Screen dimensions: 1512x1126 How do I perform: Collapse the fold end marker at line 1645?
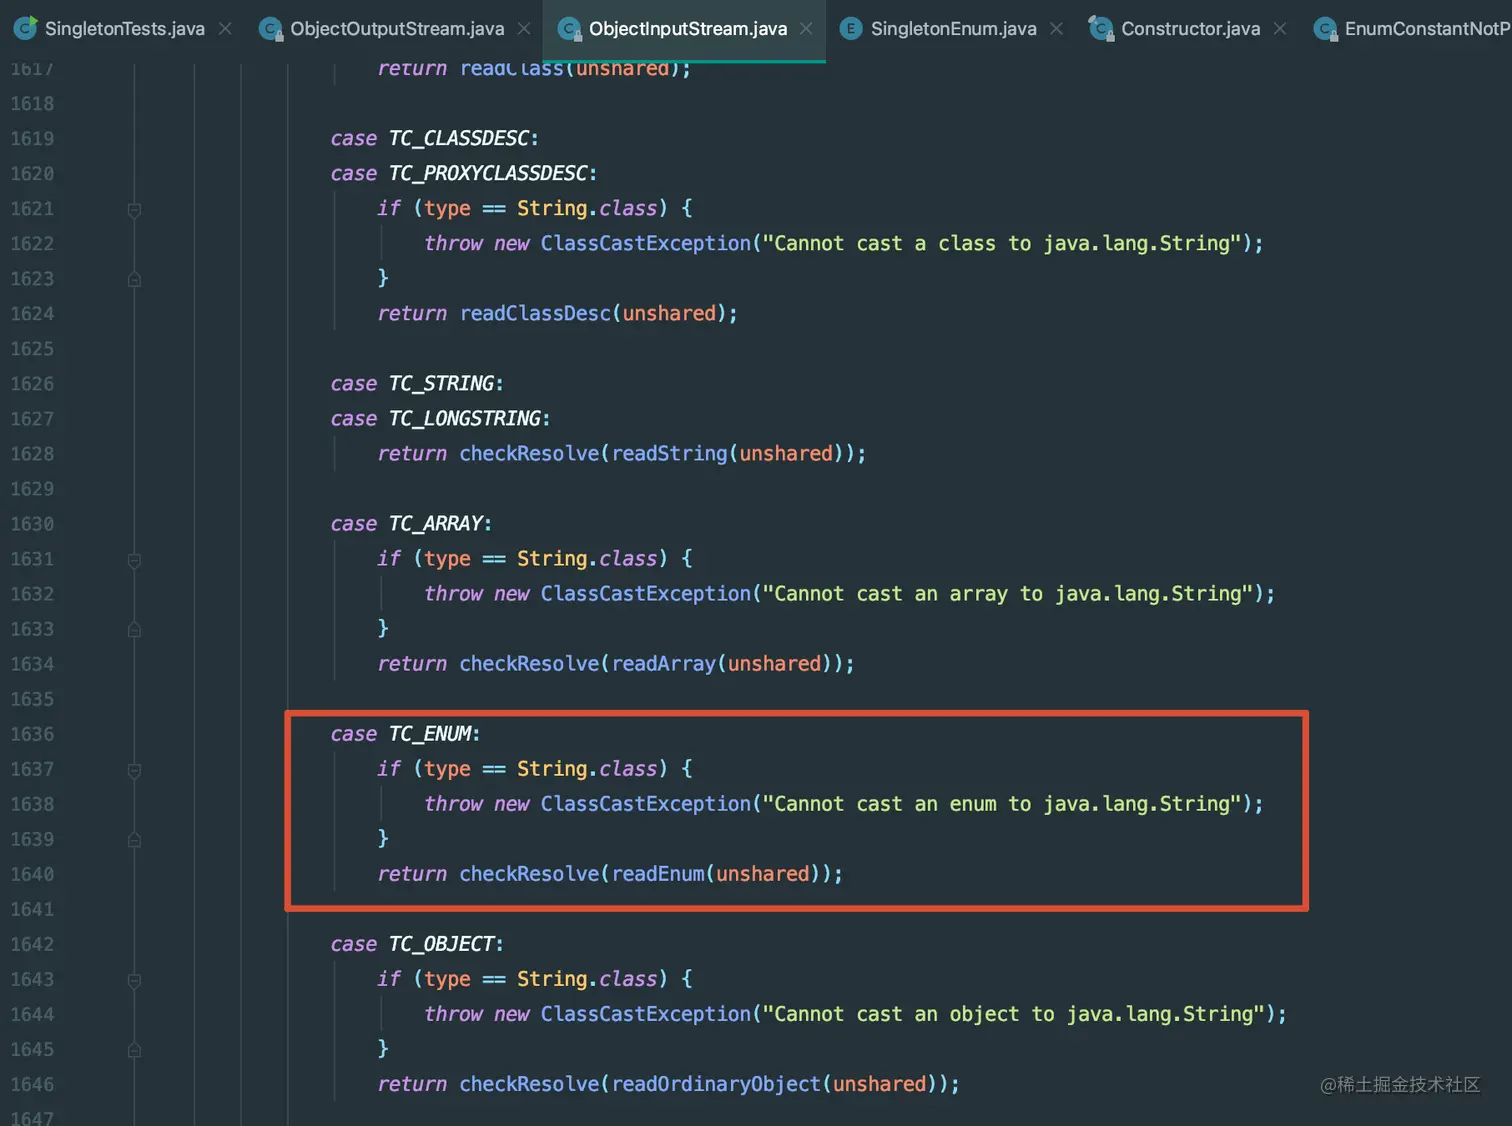coord(134,1050)
